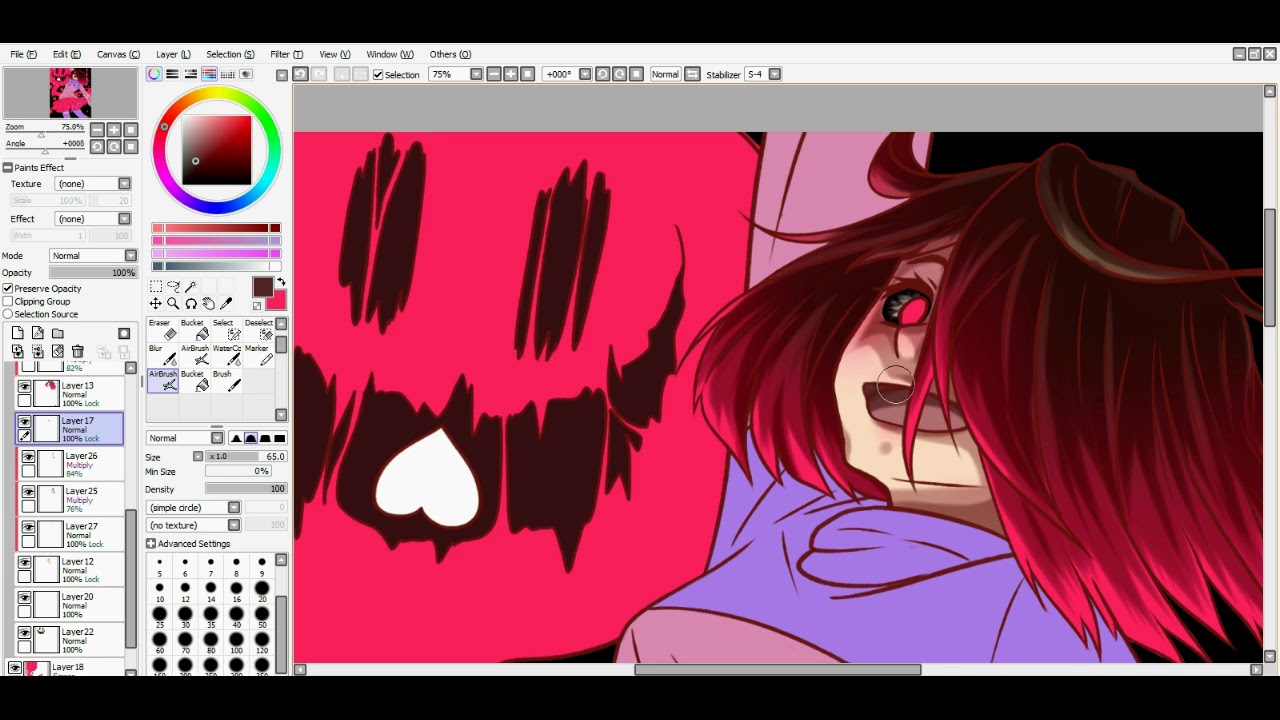This screenshot has height=720, width=1280.
Task: Select the Blur brush
Action: pyautogui.click(x=161, y=355)
